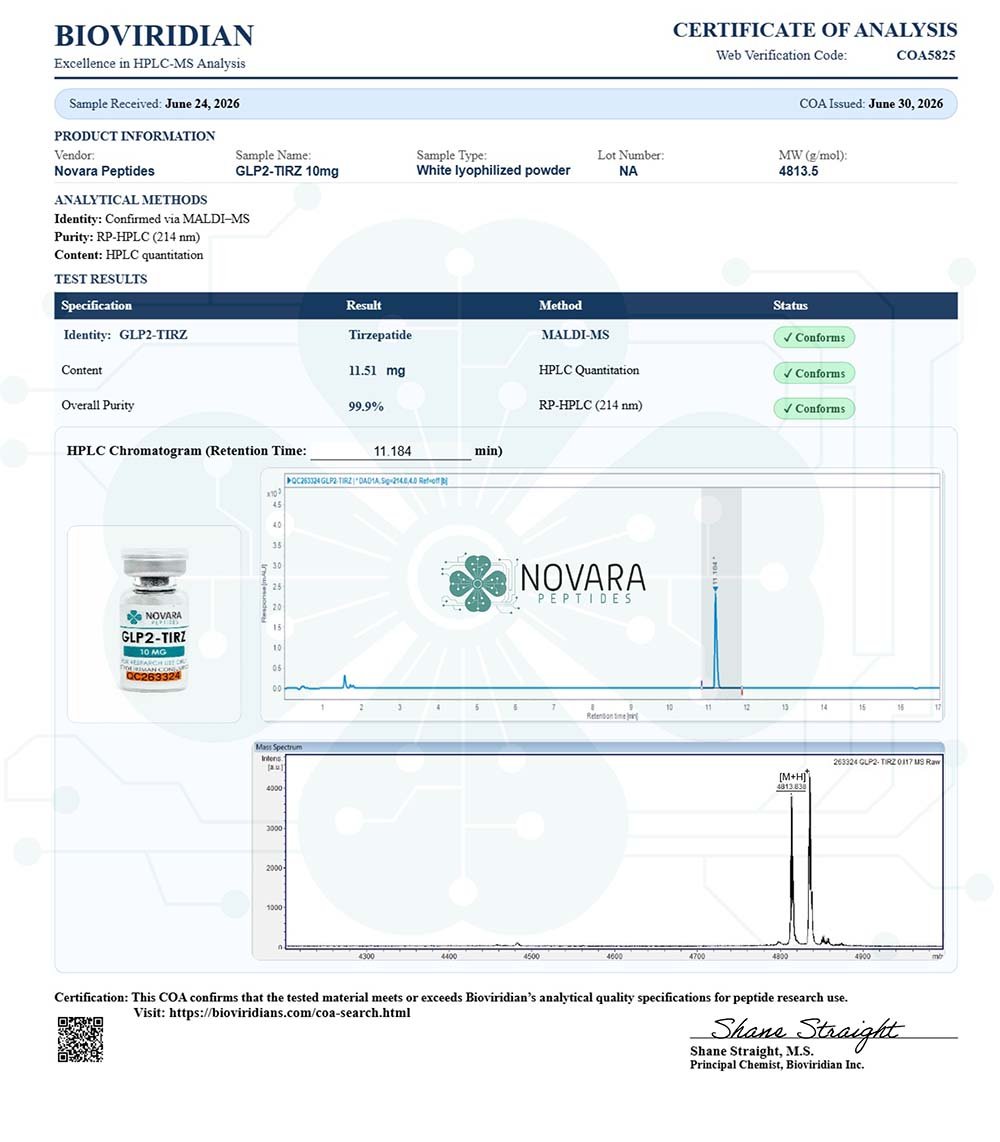Click the ANALYTICAL METHODS heading
Image resolution: width=1000 pixels, height=1142 pixels.
click(x=130, y=200)
